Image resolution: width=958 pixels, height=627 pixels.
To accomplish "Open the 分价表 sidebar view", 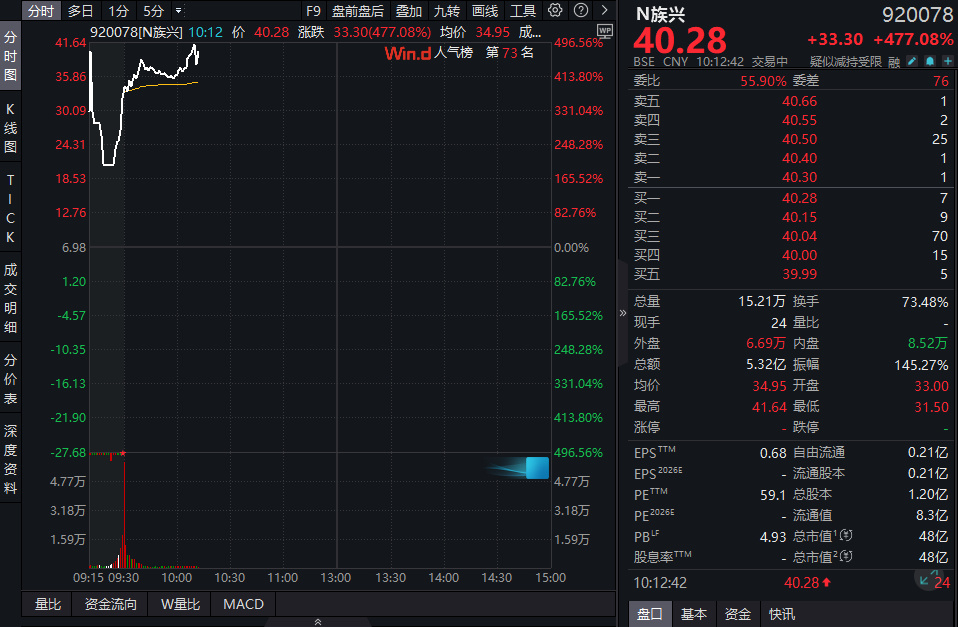I will tap(10, 379).
